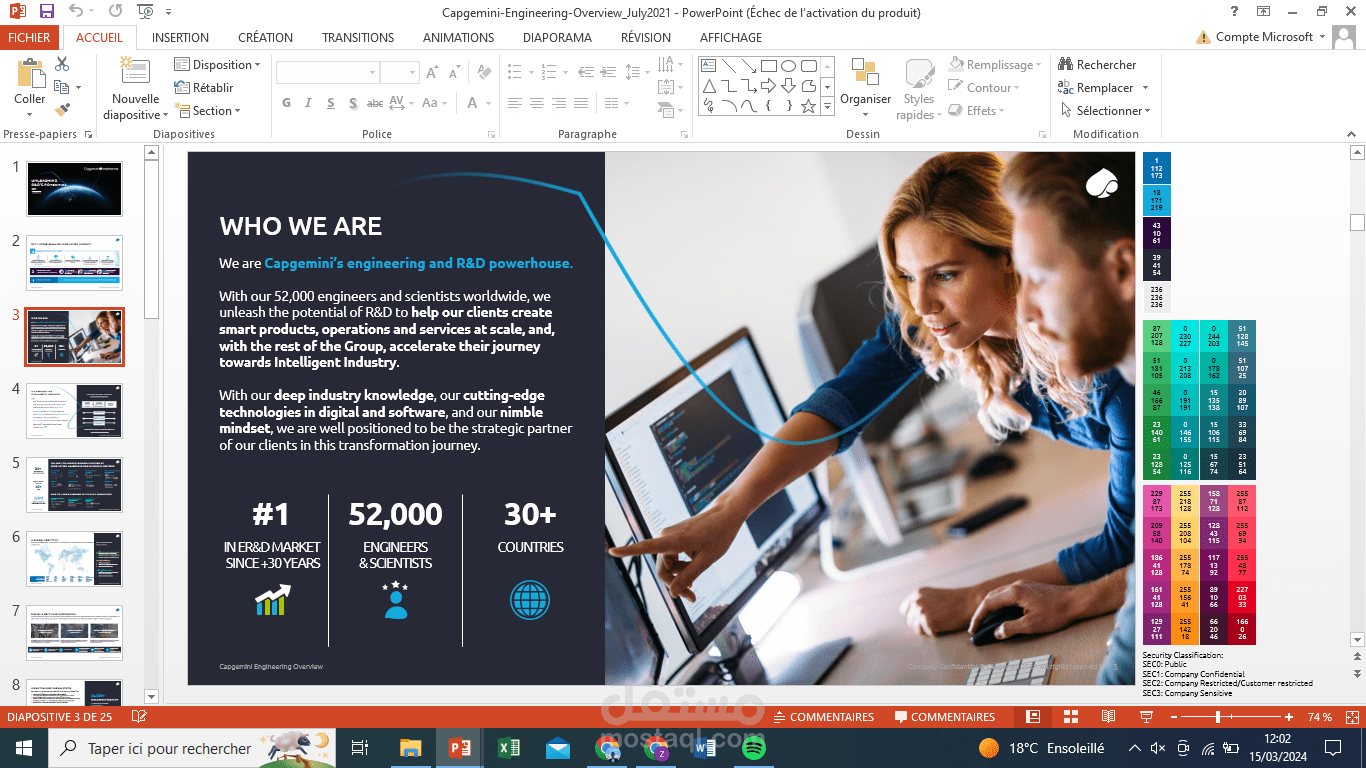Open the Remplacer dropdown arrow
The image size is (1366, 768).
[x=1145, y=87]
